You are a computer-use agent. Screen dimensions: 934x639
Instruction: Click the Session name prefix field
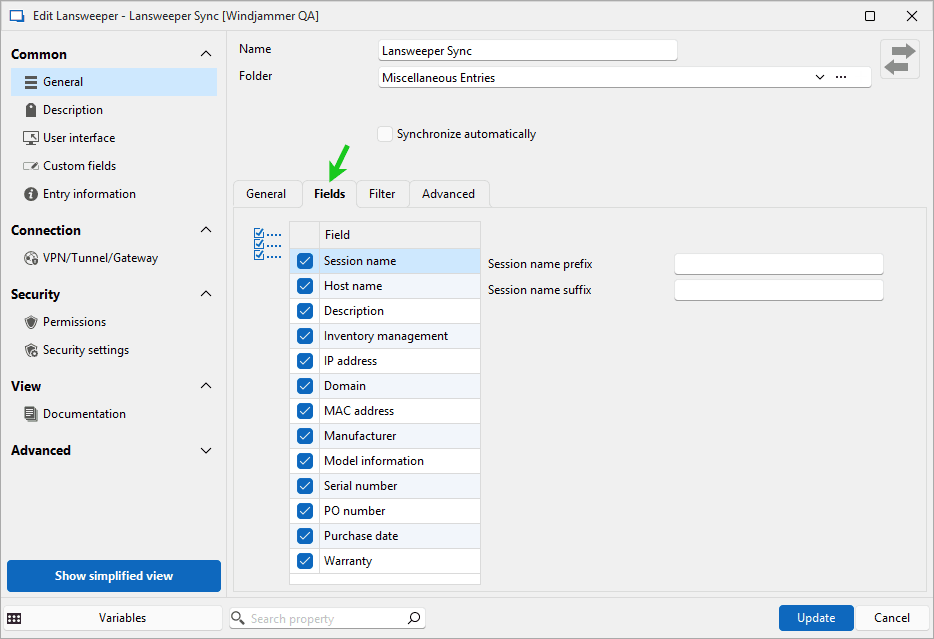(778, 264)
